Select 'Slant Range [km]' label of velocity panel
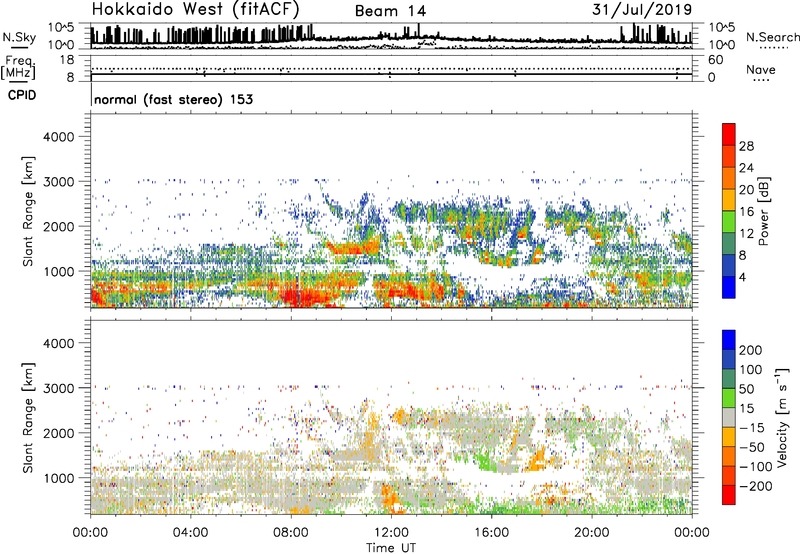 (x=28, y=418)
